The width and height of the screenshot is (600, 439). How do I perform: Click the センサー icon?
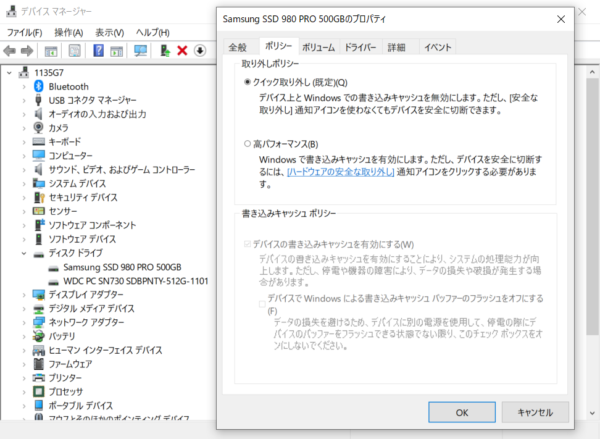[39, 211]
